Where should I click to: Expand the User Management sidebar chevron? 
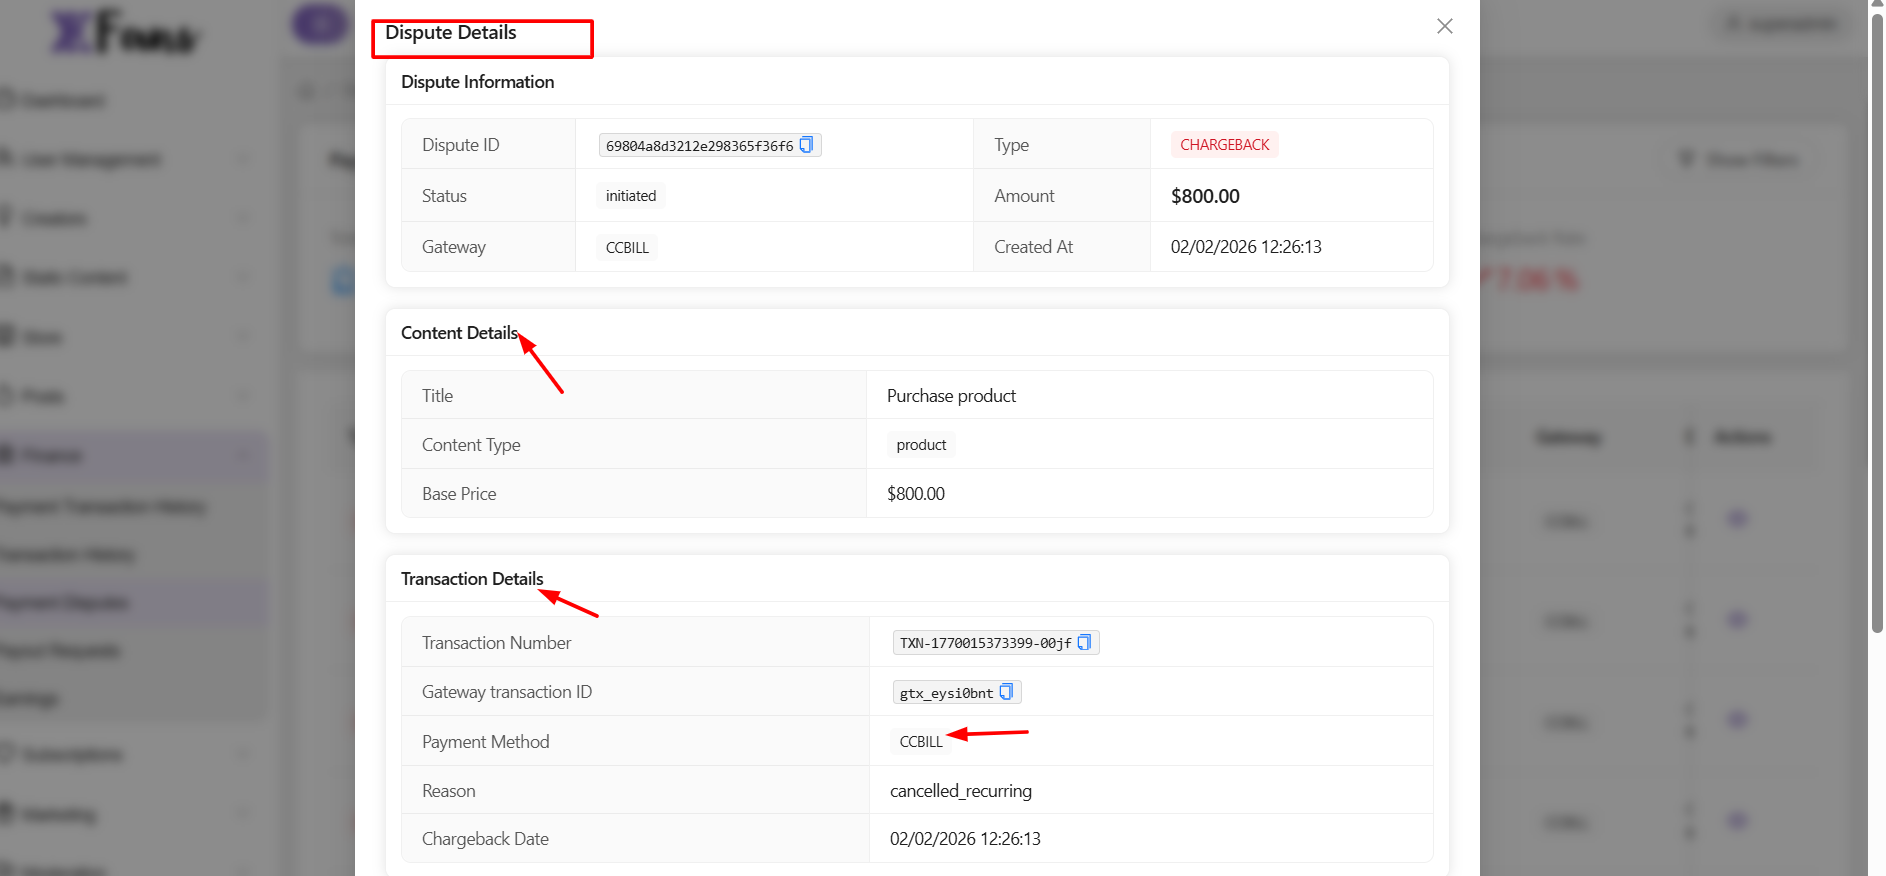pyautogui.click(x=244, y=159)
